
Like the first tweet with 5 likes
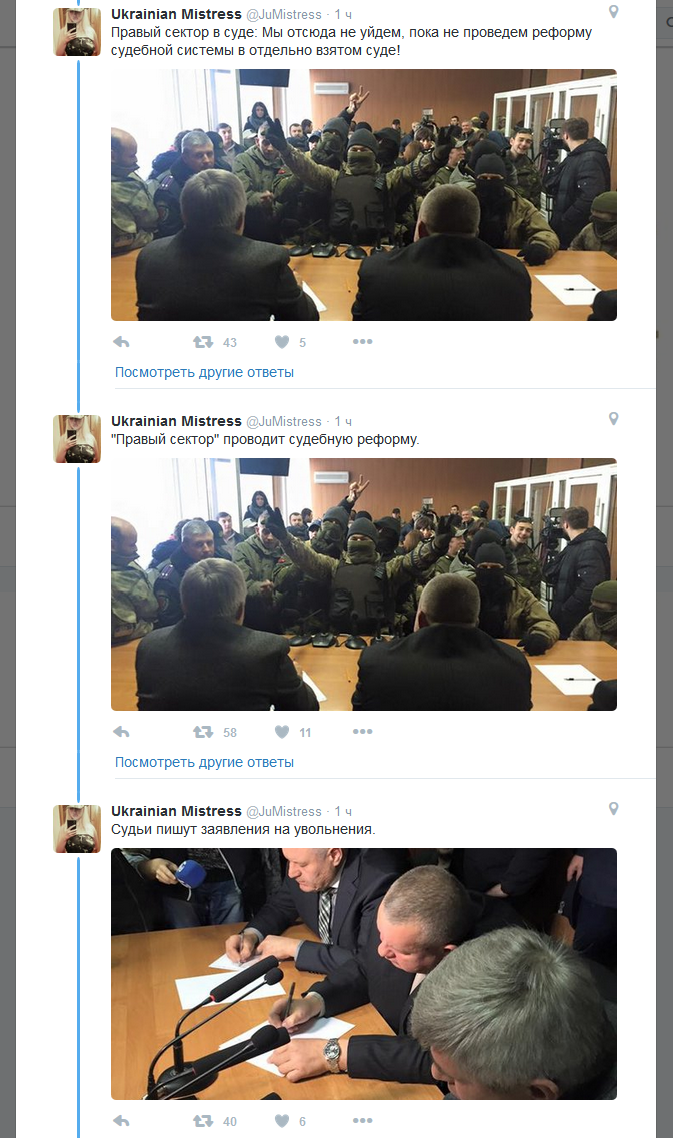pyautogui.click(x=282, y=342)
